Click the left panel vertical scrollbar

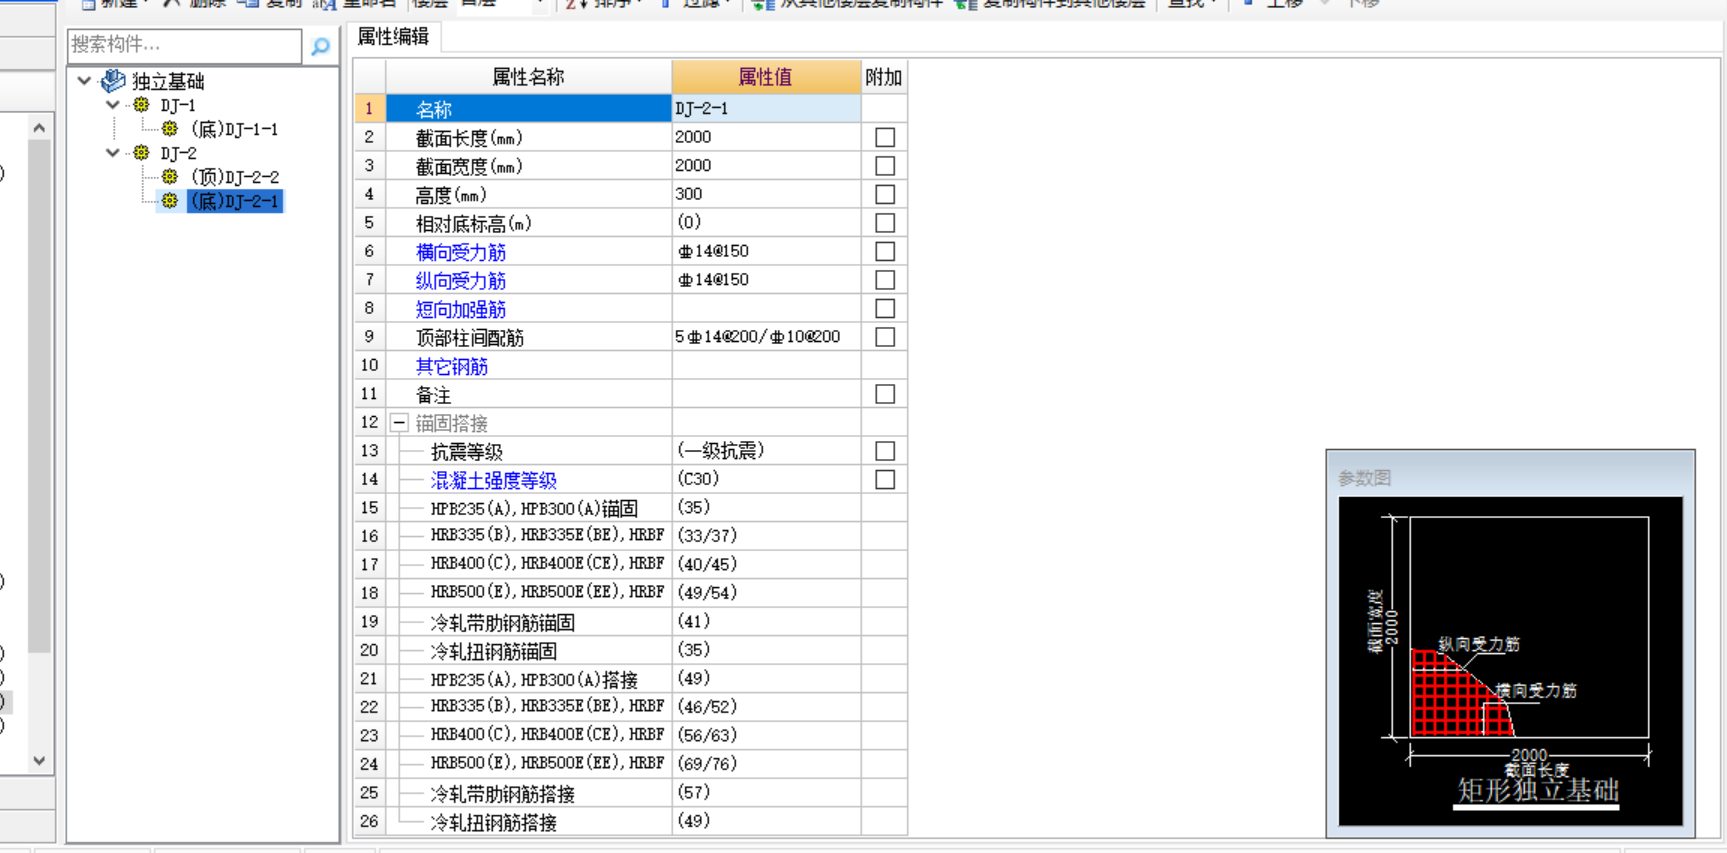tap(39, 395)
